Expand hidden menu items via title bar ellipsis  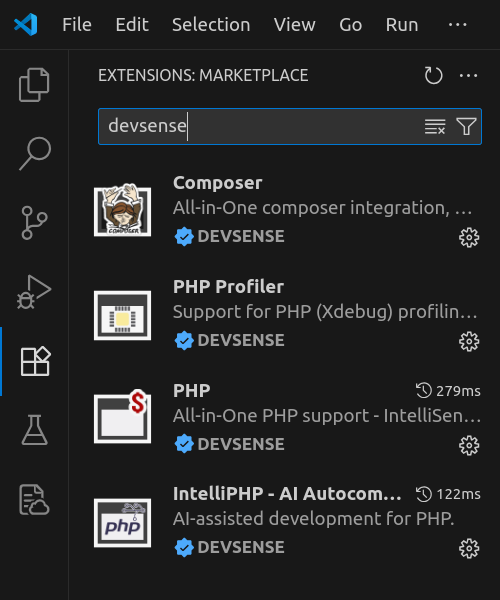(458, 25)
